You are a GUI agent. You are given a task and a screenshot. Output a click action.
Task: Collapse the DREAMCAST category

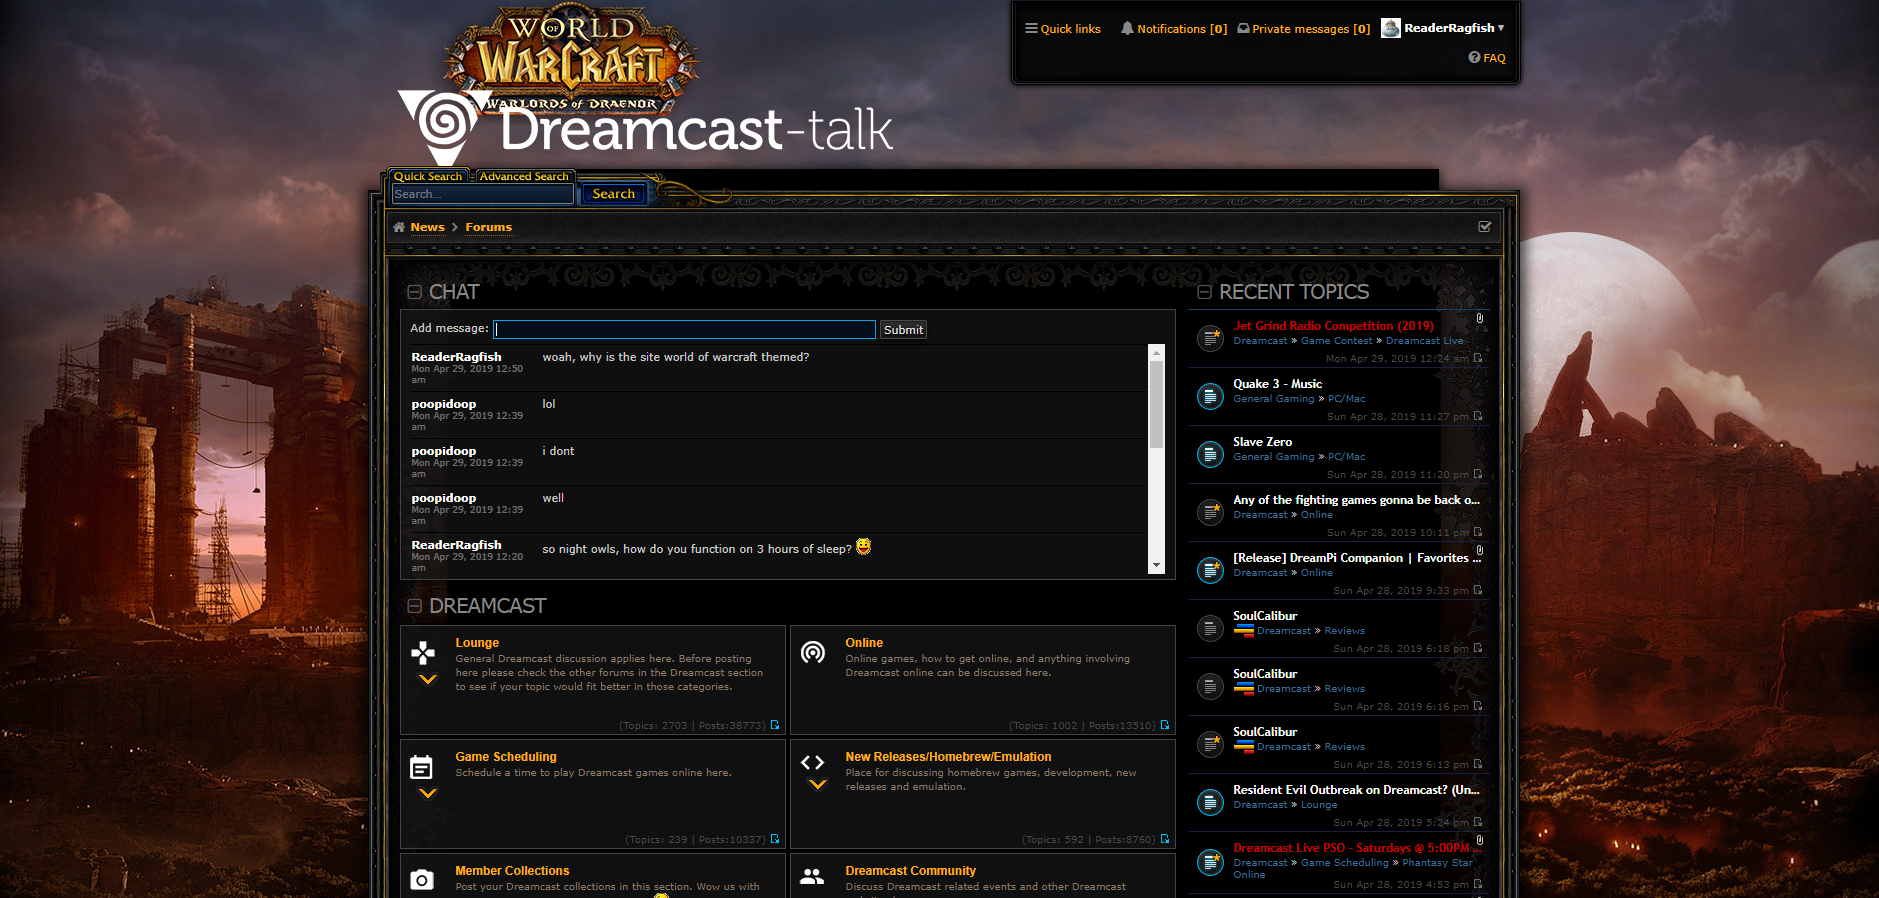[414, 606]
